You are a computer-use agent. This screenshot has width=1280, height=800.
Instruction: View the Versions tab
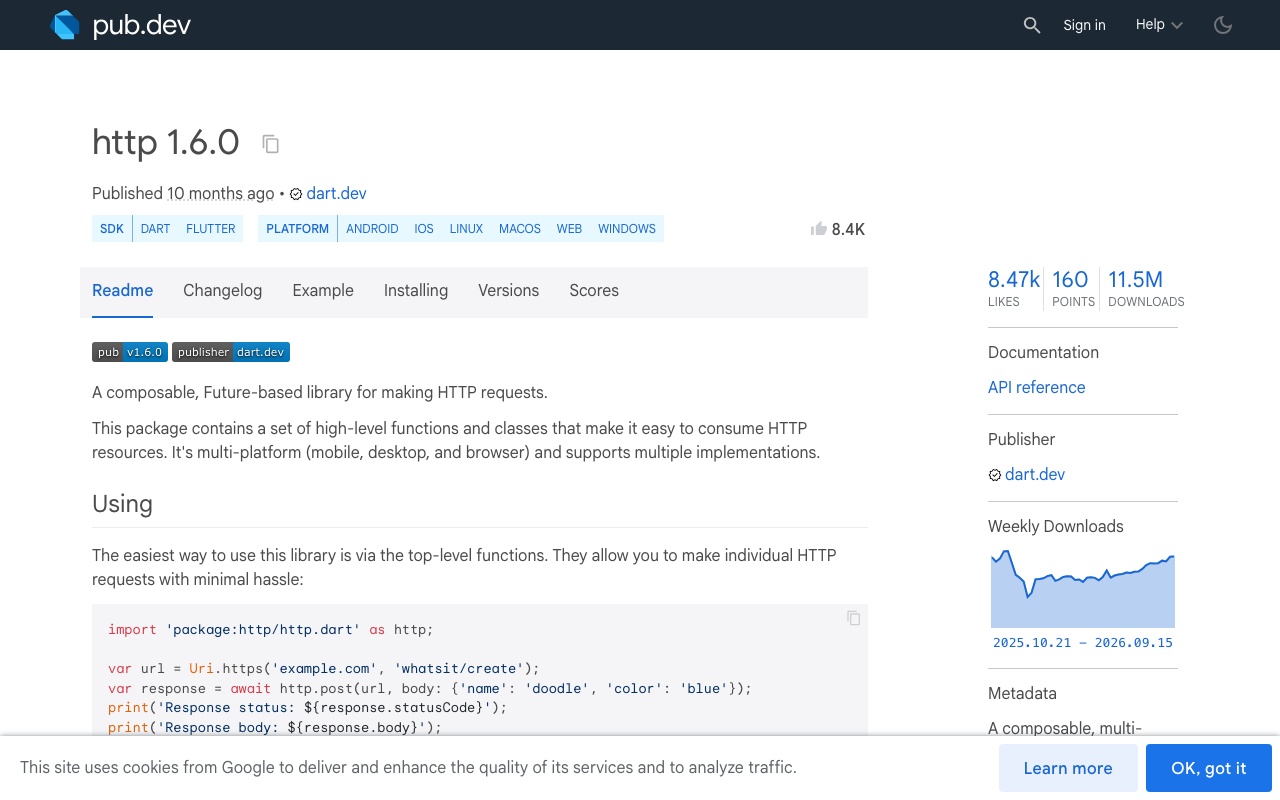tap(508, 291)
